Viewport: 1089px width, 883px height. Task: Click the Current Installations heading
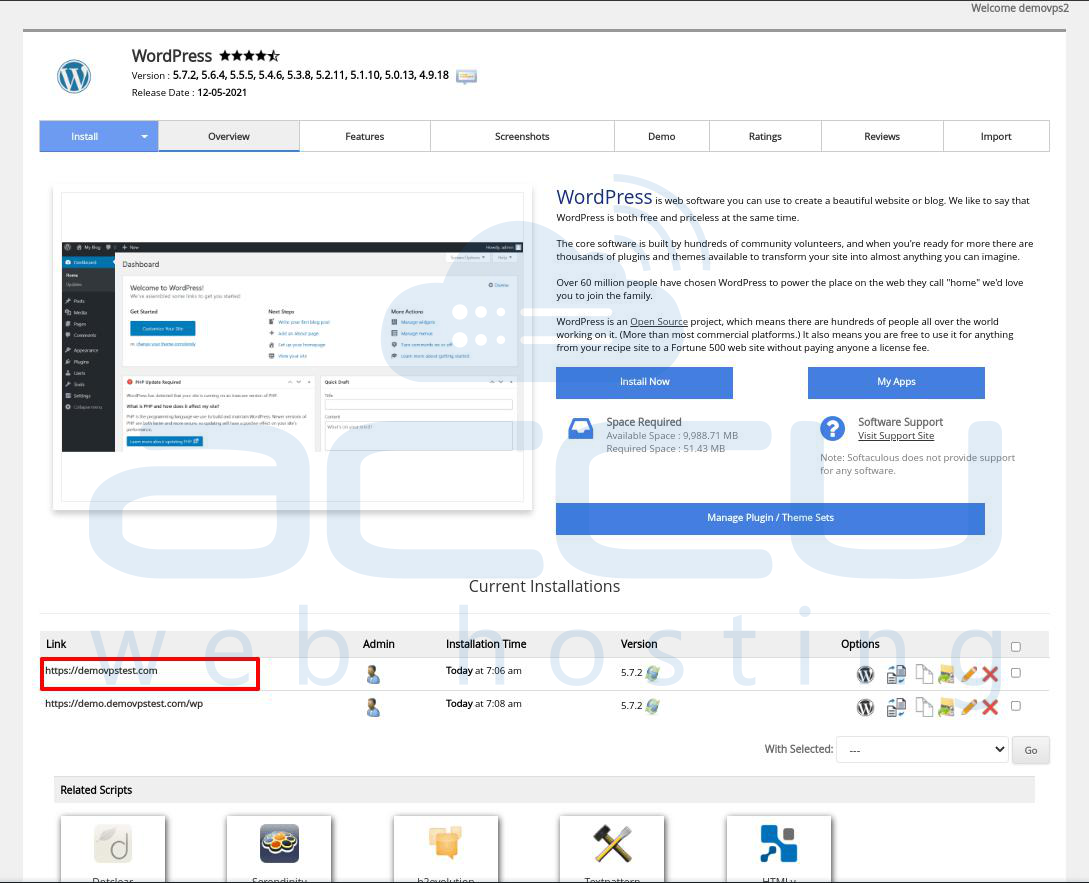(544, 586)
